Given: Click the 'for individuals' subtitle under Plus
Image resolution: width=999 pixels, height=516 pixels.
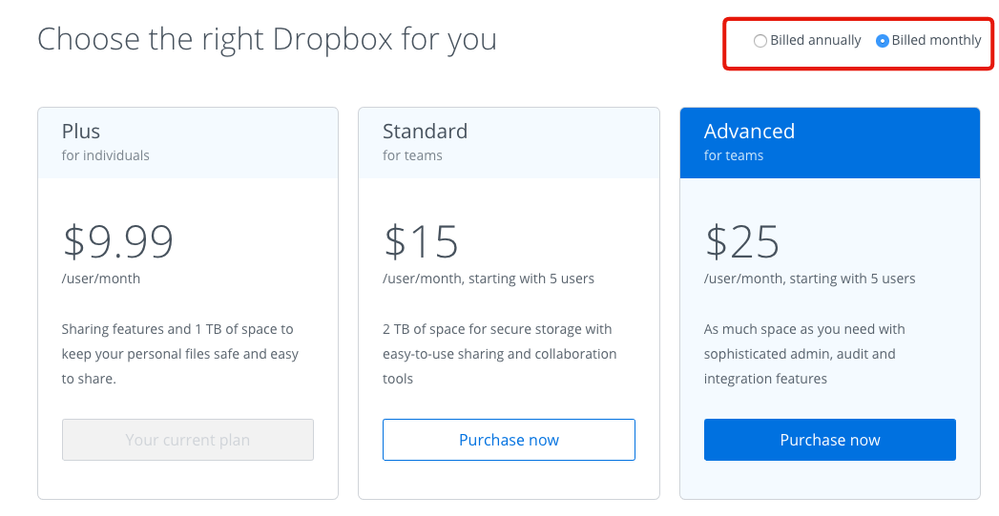Looking at the screenshot, I should pyautogui.click(x=106, y=156).
